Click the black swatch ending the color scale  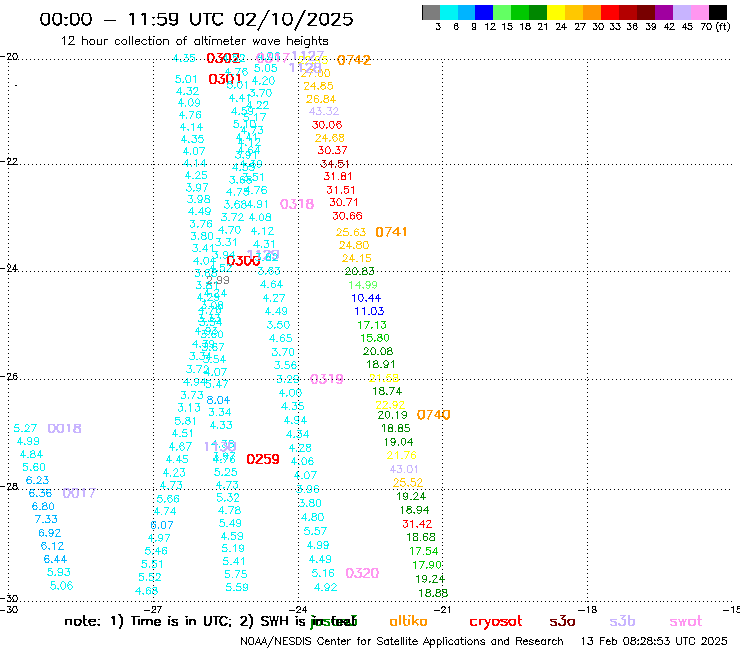pos(718,12)
